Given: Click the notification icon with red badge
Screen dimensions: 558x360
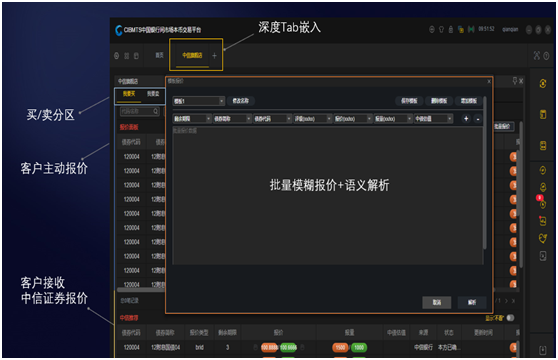Looking at the screenshot, I should tap(542, 203).
